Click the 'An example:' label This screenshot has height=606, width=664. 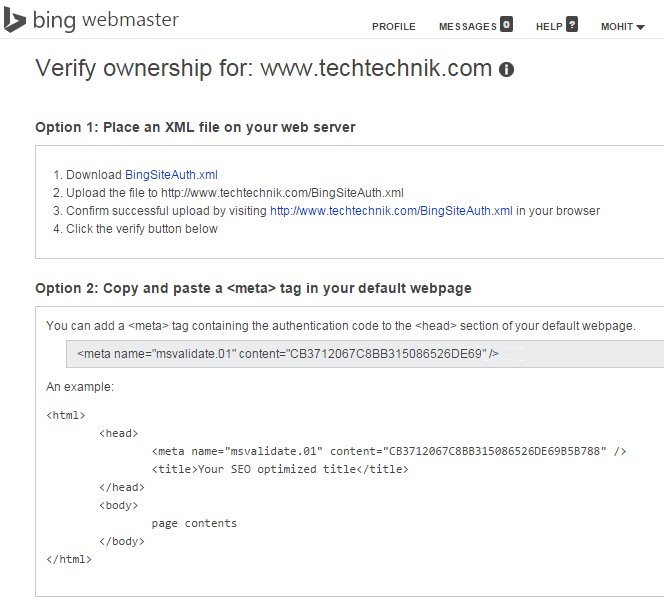click(80, 387)
